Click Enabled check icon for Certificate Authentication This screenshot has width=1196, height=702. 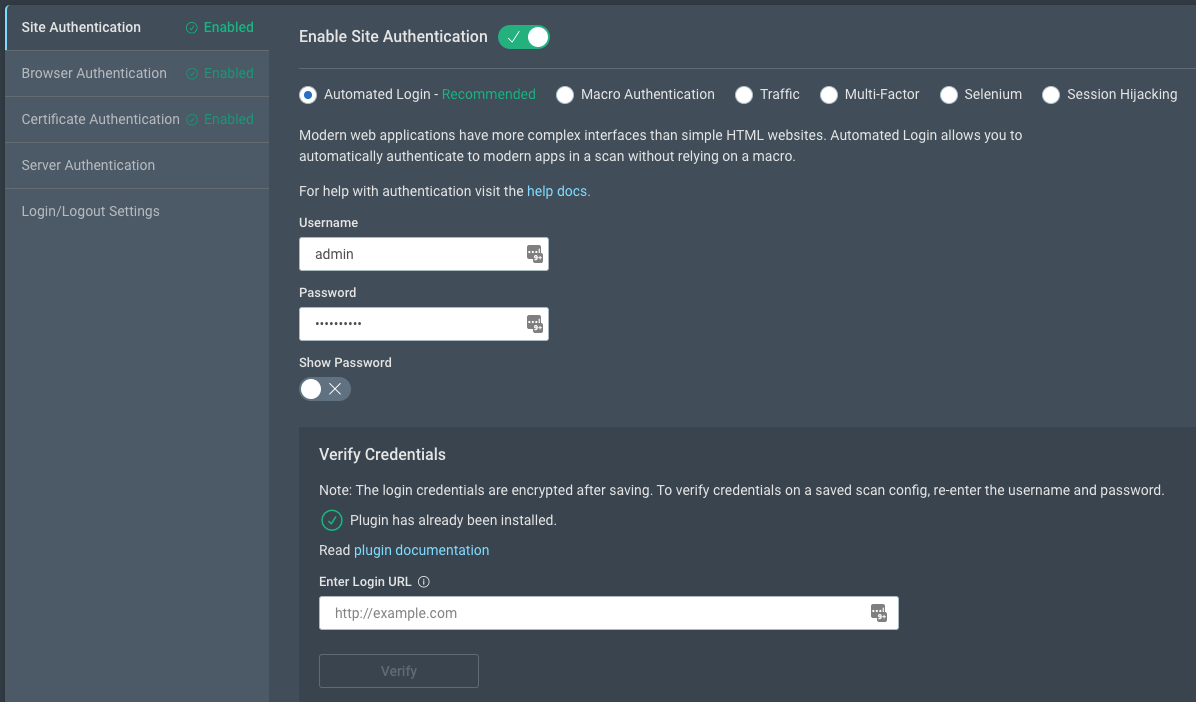[x=192, y=120]
